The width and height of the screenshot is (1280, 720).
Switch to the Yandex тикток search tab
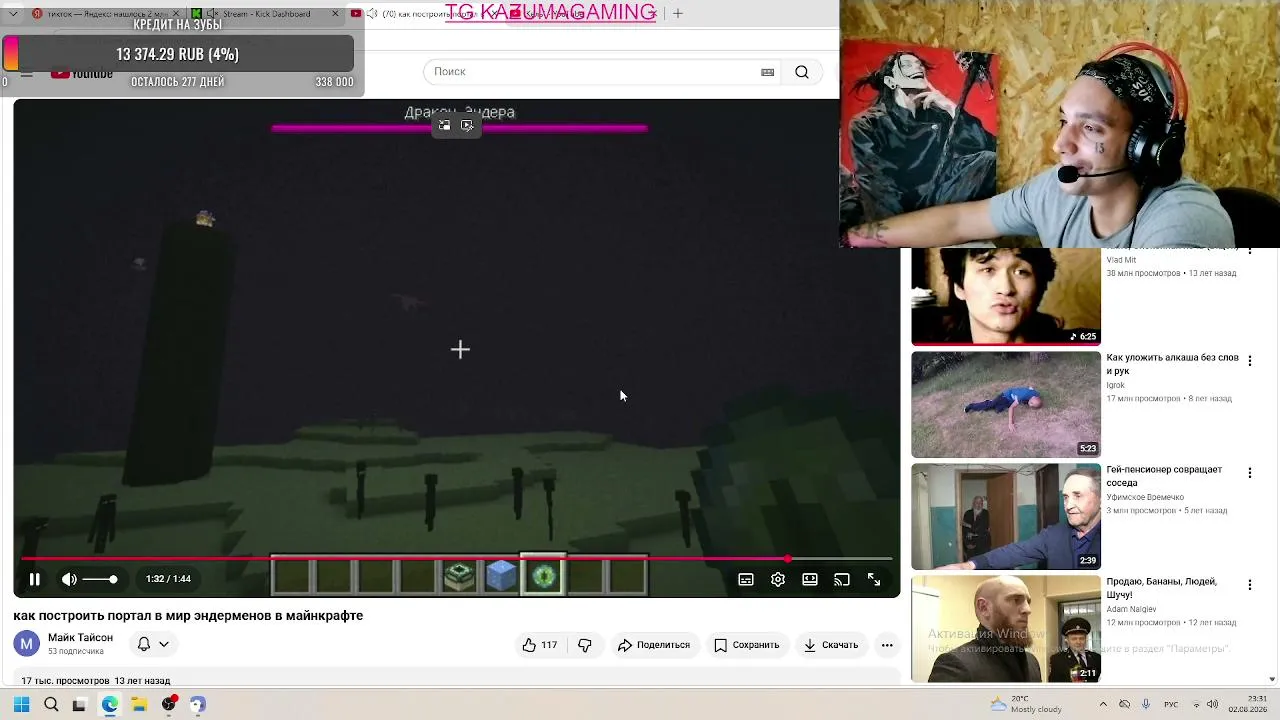click(x=100, y=14)
